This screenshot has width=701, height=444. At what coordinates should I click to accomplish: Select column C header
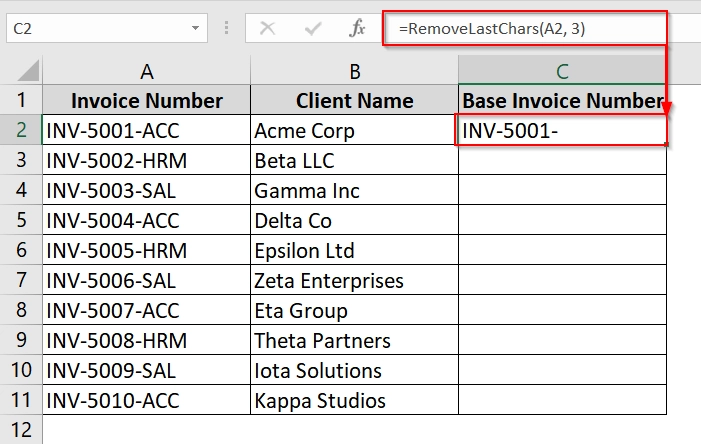562,71
